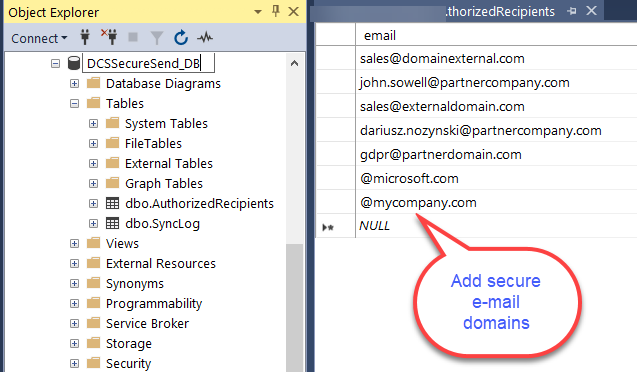Image resolution: width=637 pixels, height=372 pixels.
Task: Click the new-row selector with asterisk marker
Action: click(x=336, y=226)
